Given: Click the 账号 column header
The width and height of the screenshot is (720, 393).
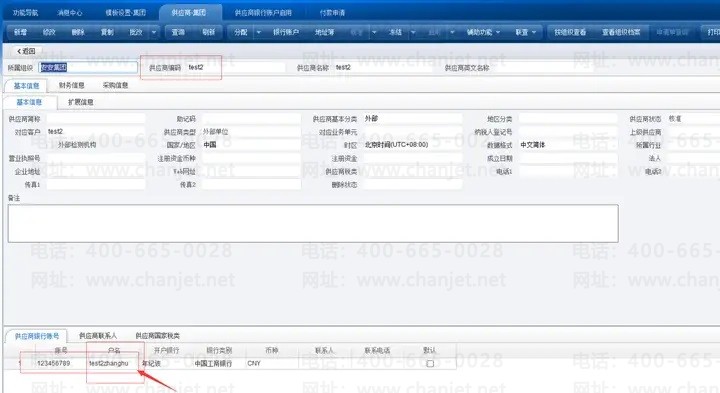Looking at the screenshot, I should tap(61, 350).
